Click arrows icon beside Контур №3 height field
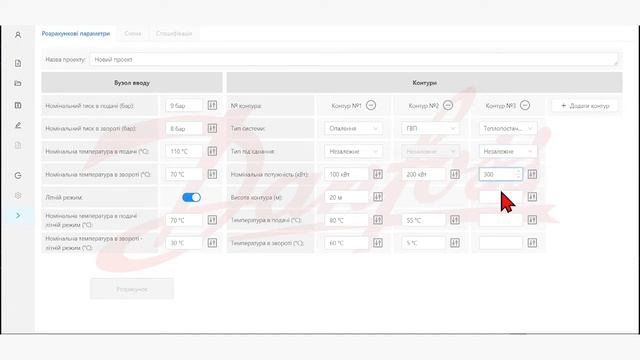The image size is (640, 360). pyautogui.click(x=532, y=197)
